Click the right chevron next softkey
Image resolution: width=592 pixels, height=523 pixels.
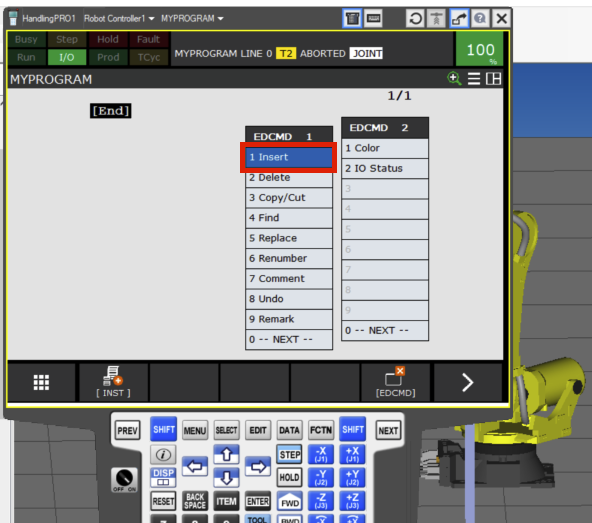coord(468,382)
